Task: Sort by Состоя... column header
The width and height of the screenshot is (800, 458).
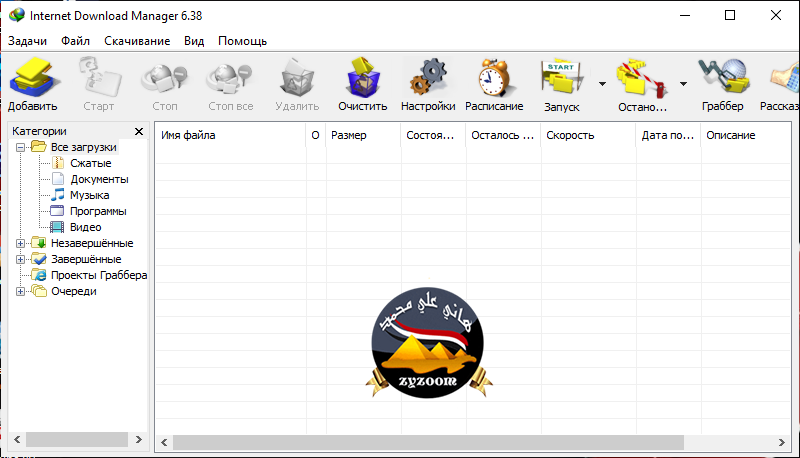Action: coord(433,135)
